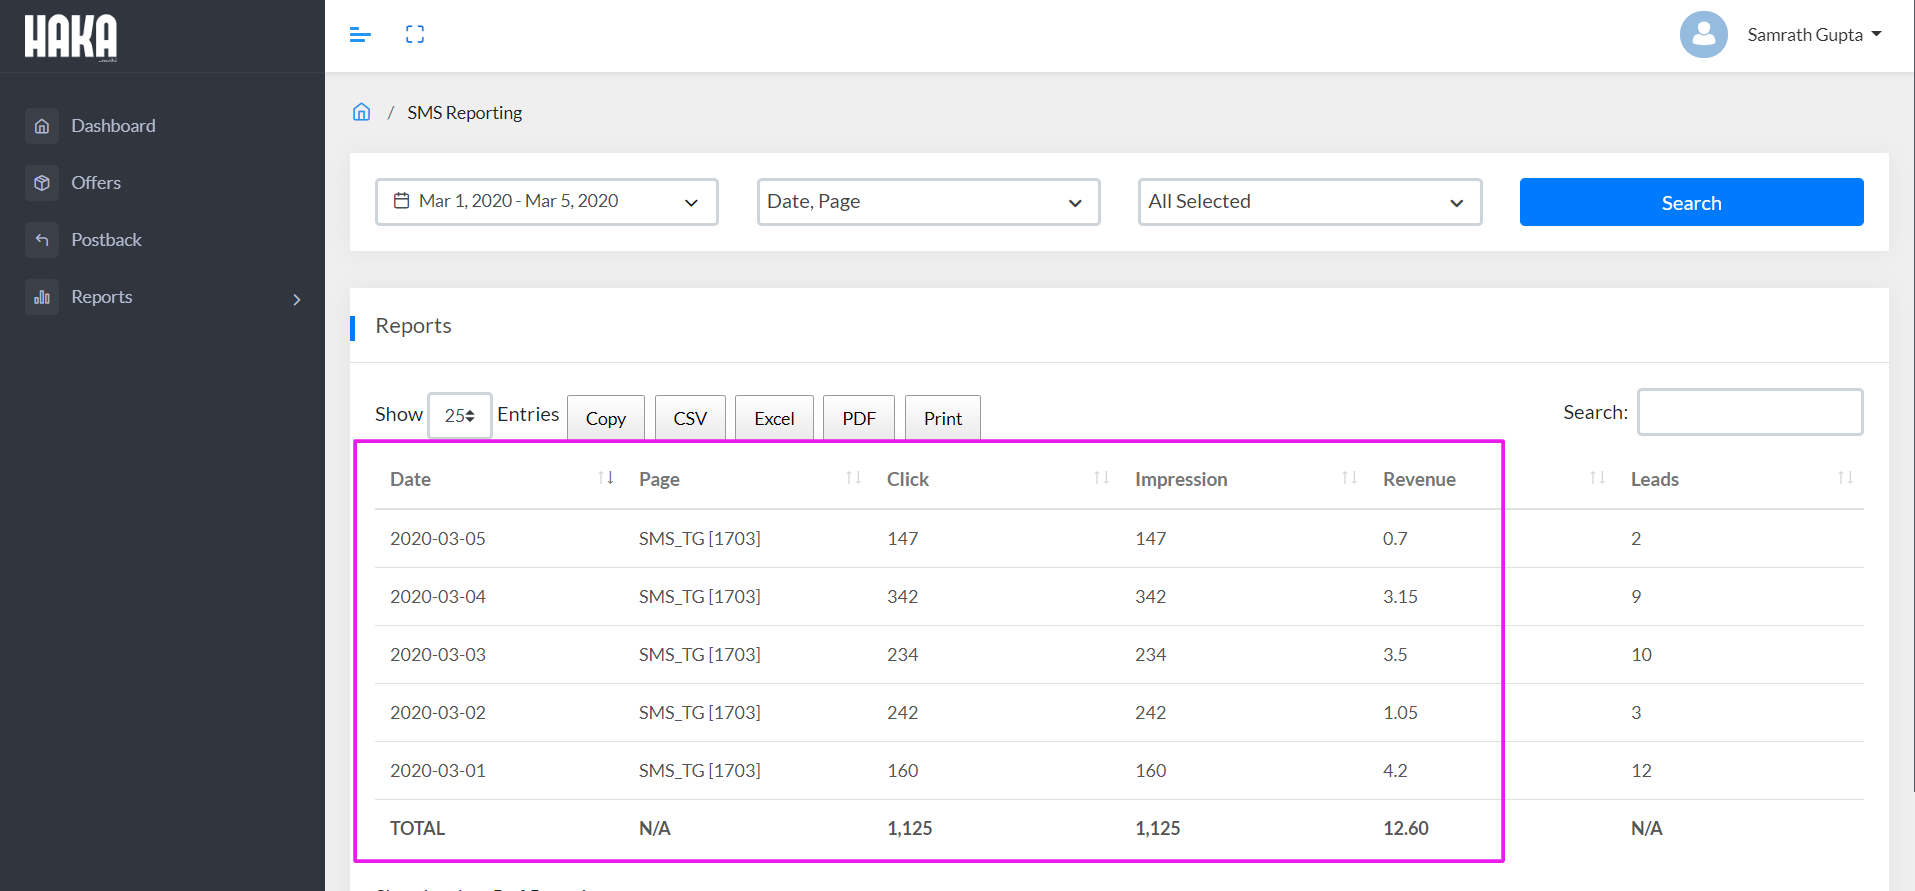Open the All Selected dropdown
Image resolution: width=1915 pixels, height=891 pixels.
coord(1310,202)
